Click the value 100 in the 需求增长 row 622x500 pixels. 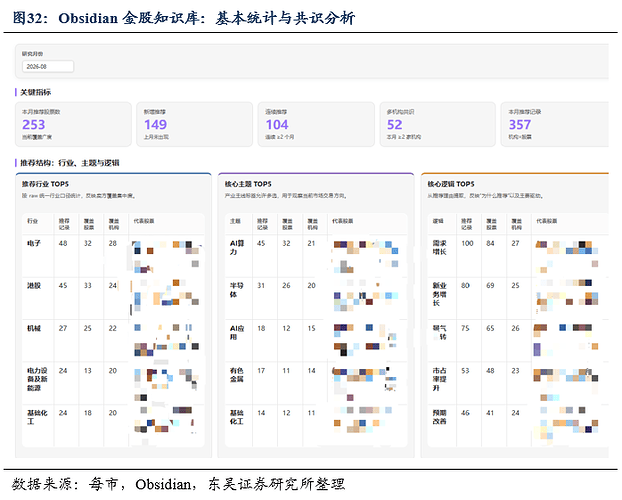(x=467, y=243)
